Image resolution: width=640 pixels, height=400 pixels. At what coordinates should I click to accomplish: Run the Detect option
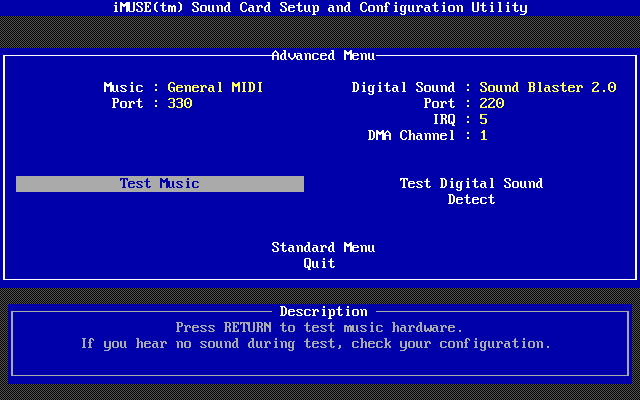click(x=471, y=200)
